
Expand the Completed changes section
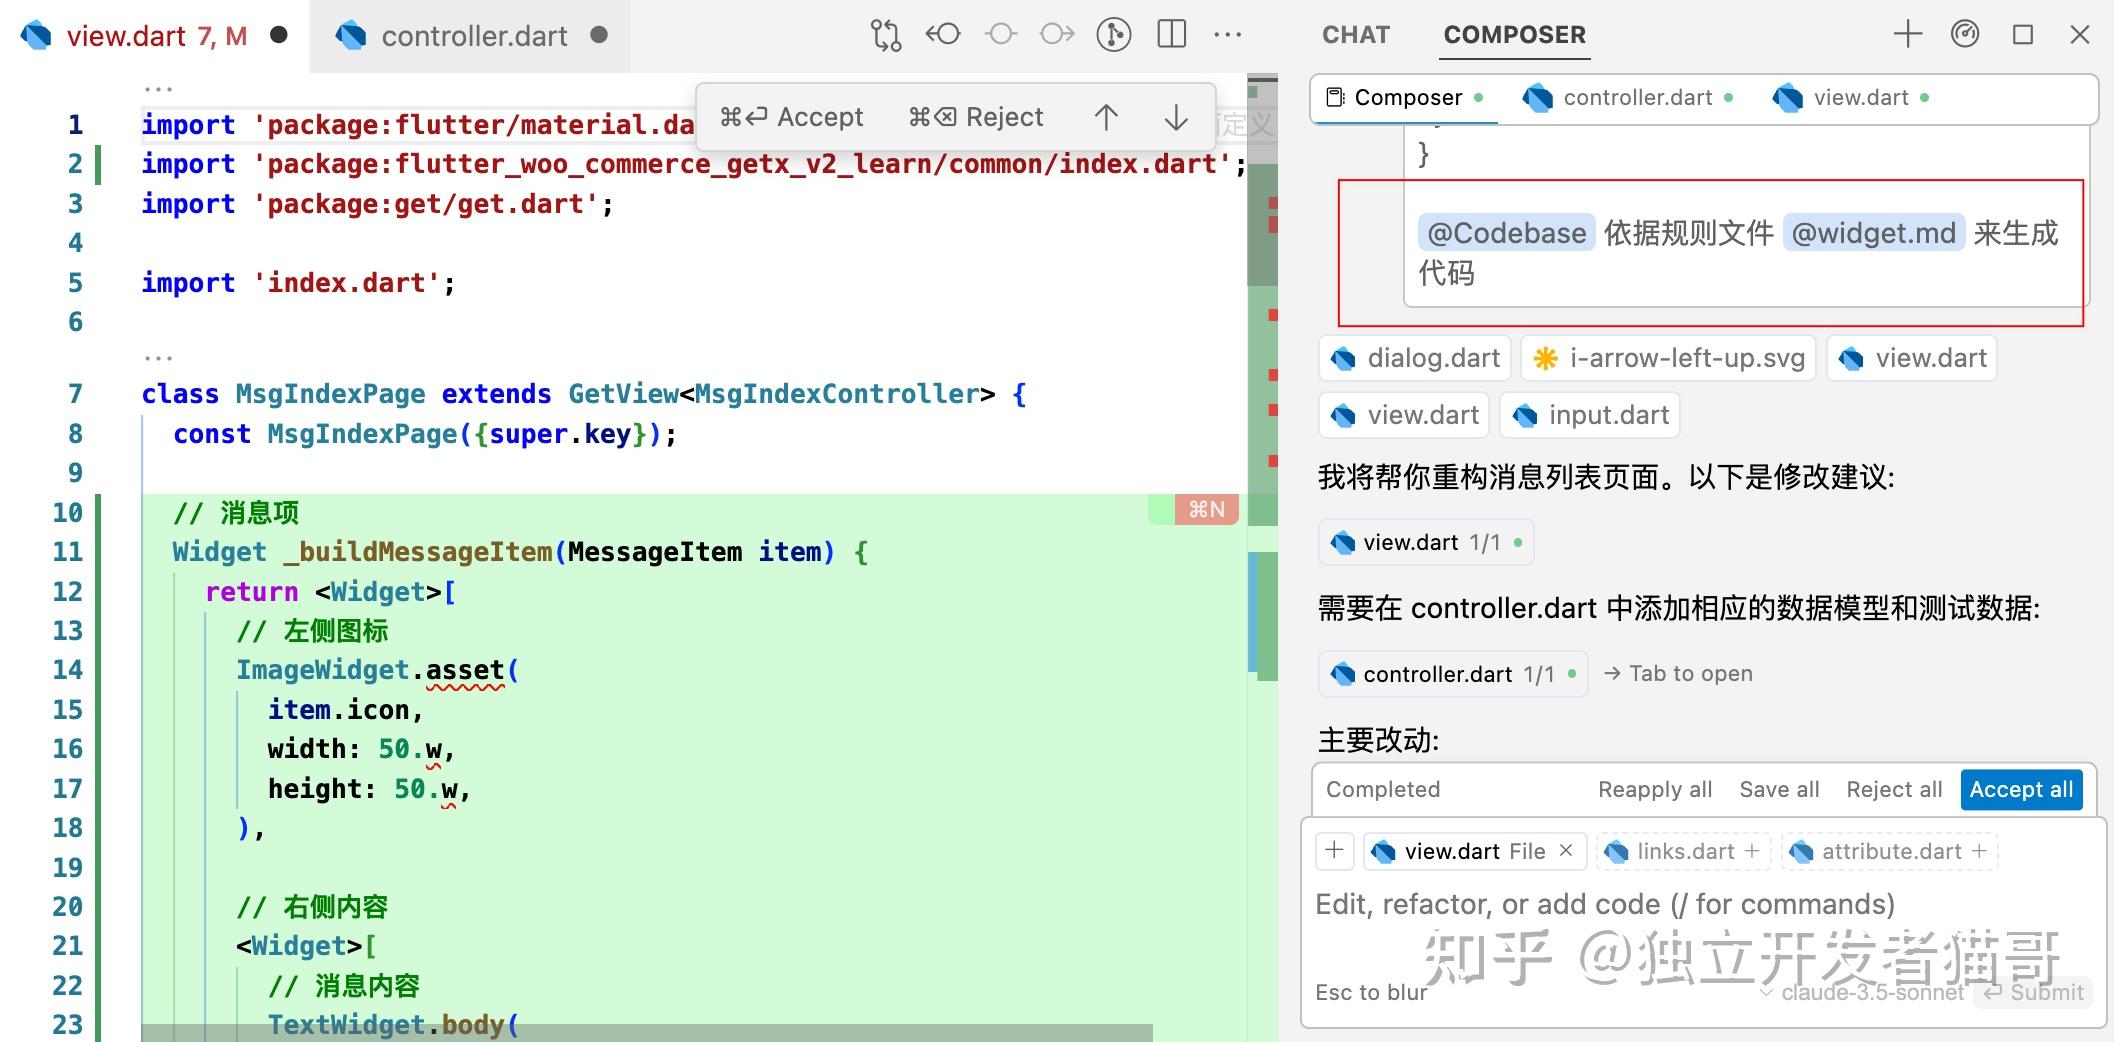point(1382,789)
